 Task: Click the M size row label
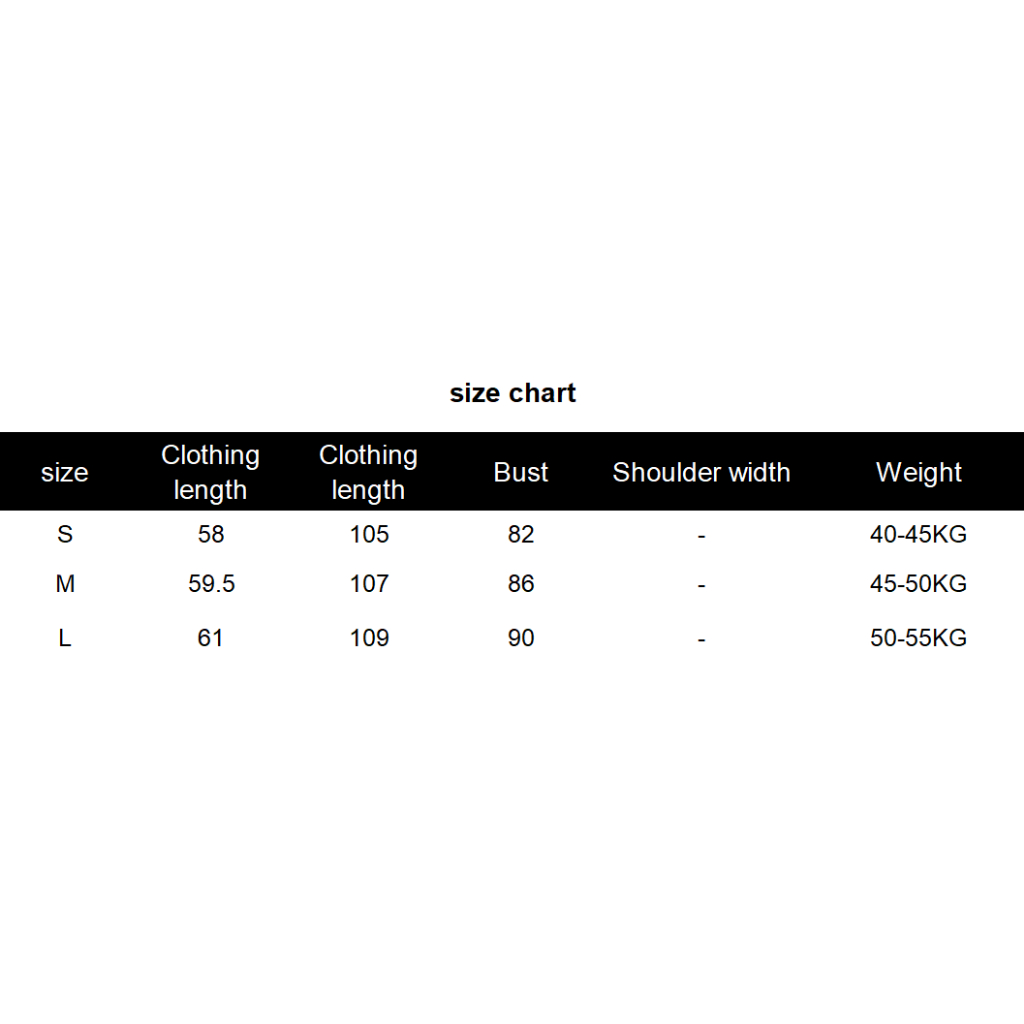point(65,584)
